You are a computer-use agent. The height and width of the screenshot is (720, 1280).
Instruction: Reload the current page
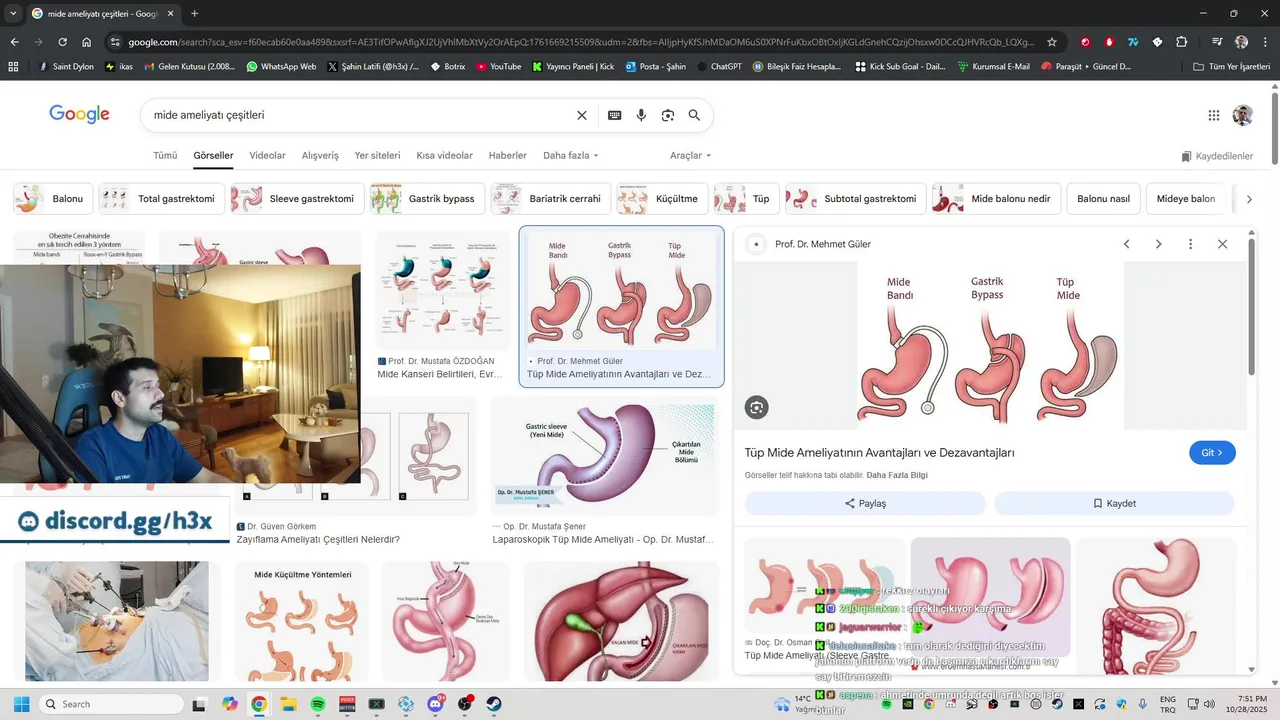pos(63,42)
